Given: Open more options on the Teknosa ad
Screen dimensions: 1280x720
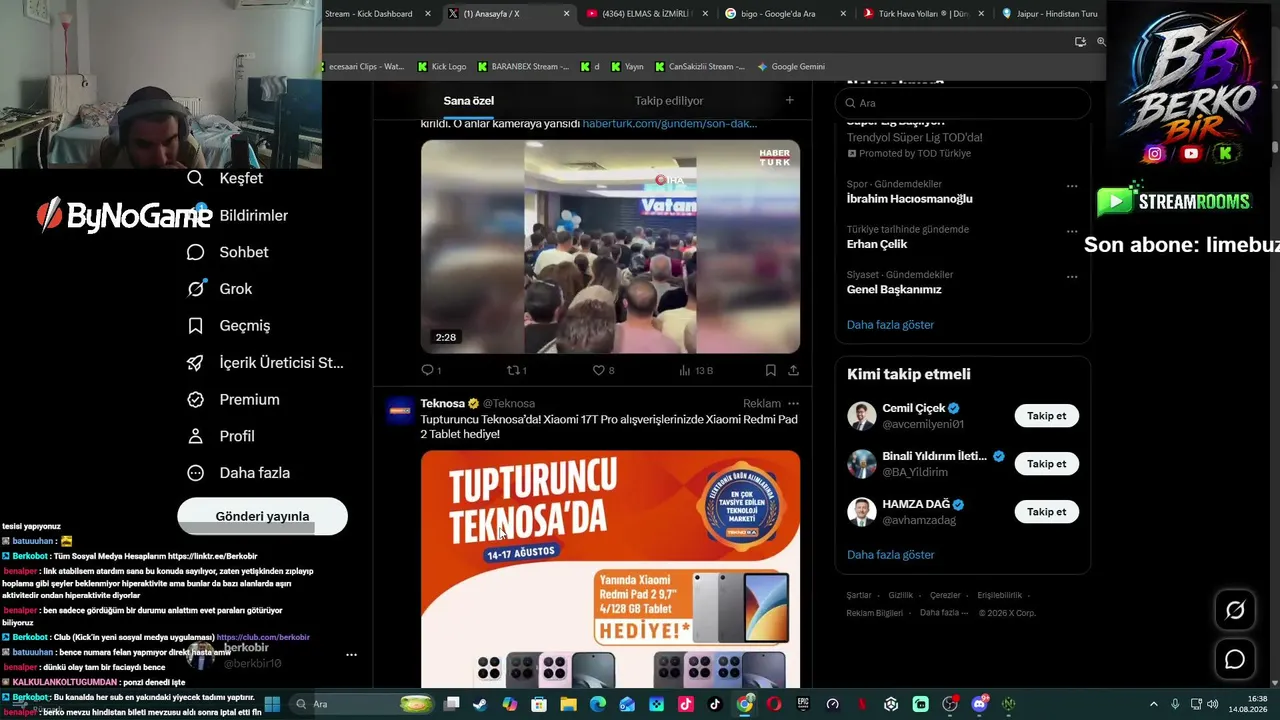Looking at the screenshot, I should tap(793, 403).
